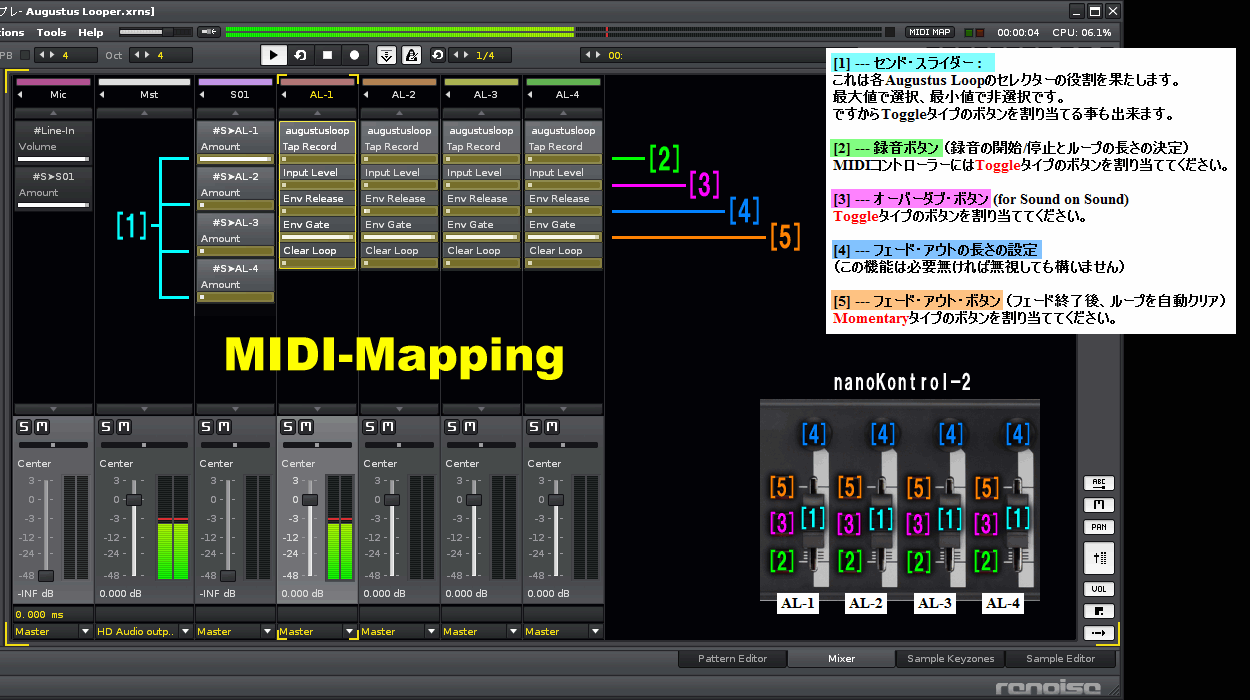
Task: Collapse AL-1 track using its header arrow
Action: pos(285,95)
